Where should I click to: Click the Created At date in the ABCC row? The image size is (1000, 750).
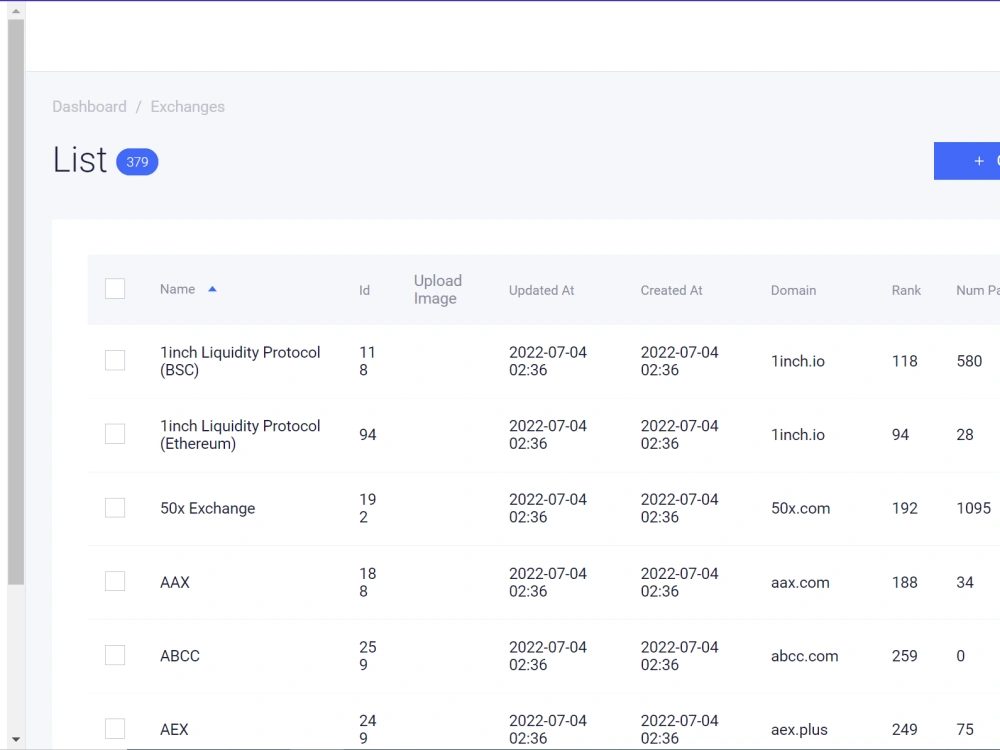tap(679, 656)
